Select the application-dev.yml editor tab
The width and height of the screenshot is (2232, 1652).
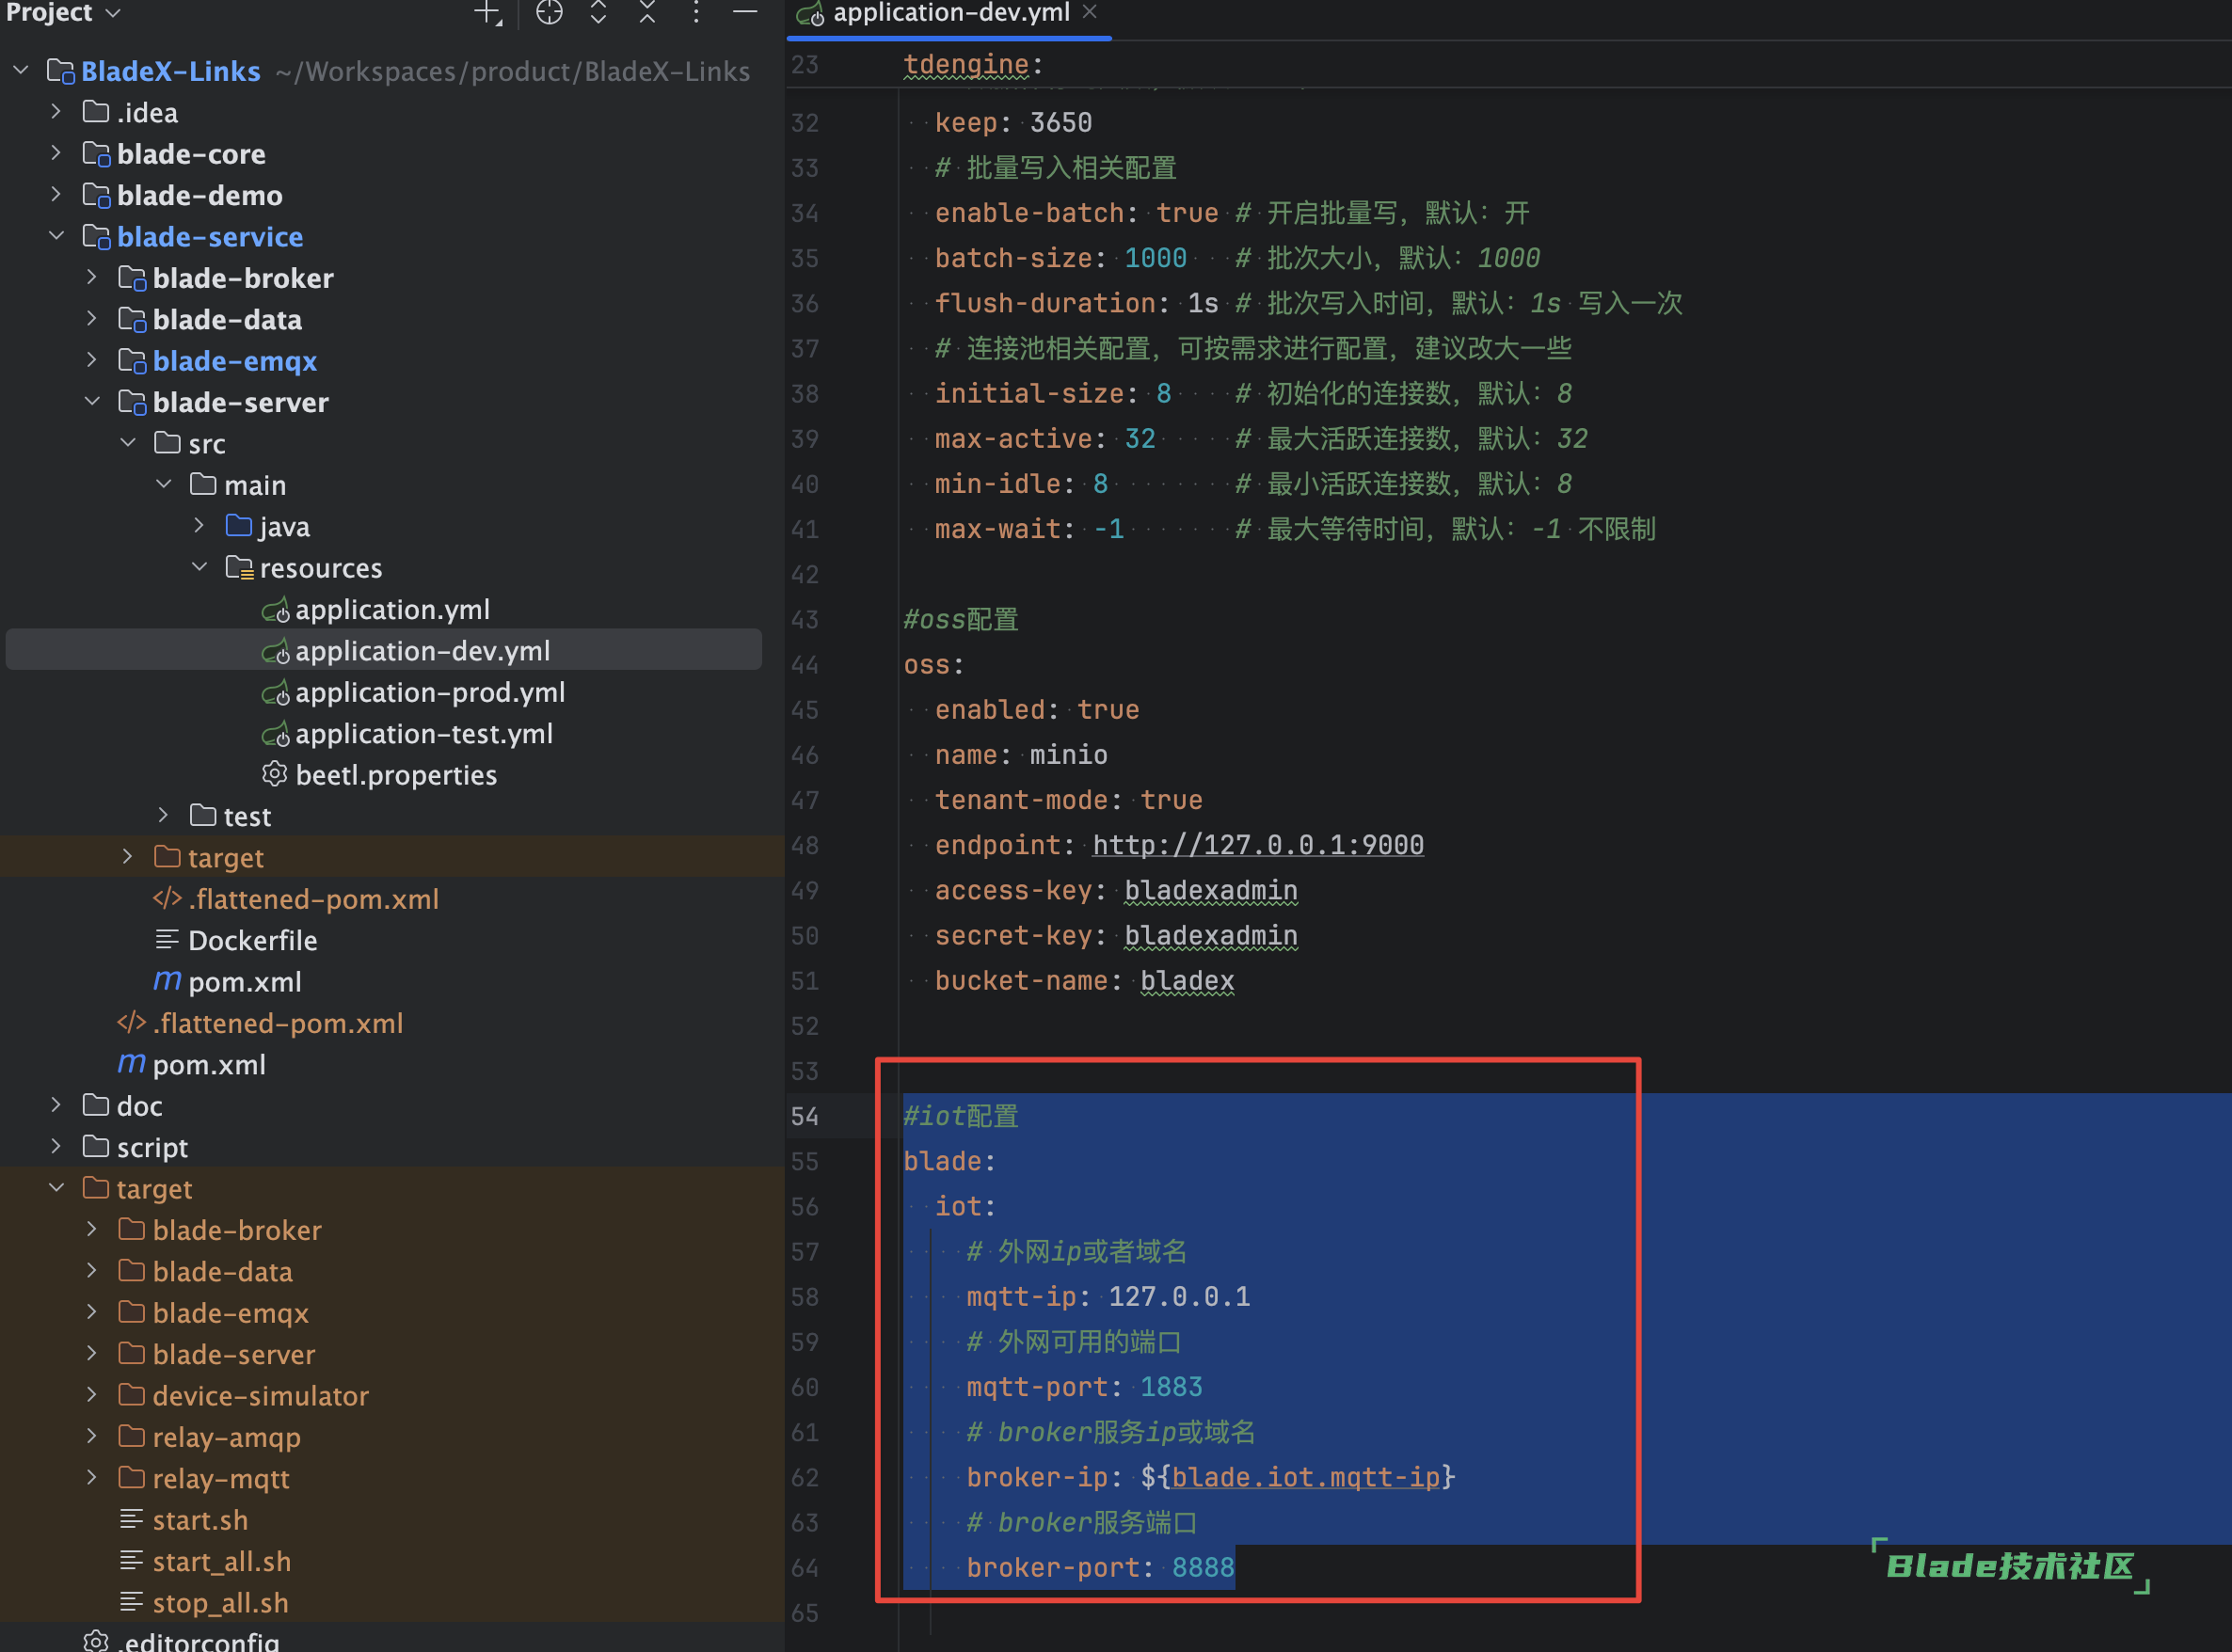(x=950, y=13)
